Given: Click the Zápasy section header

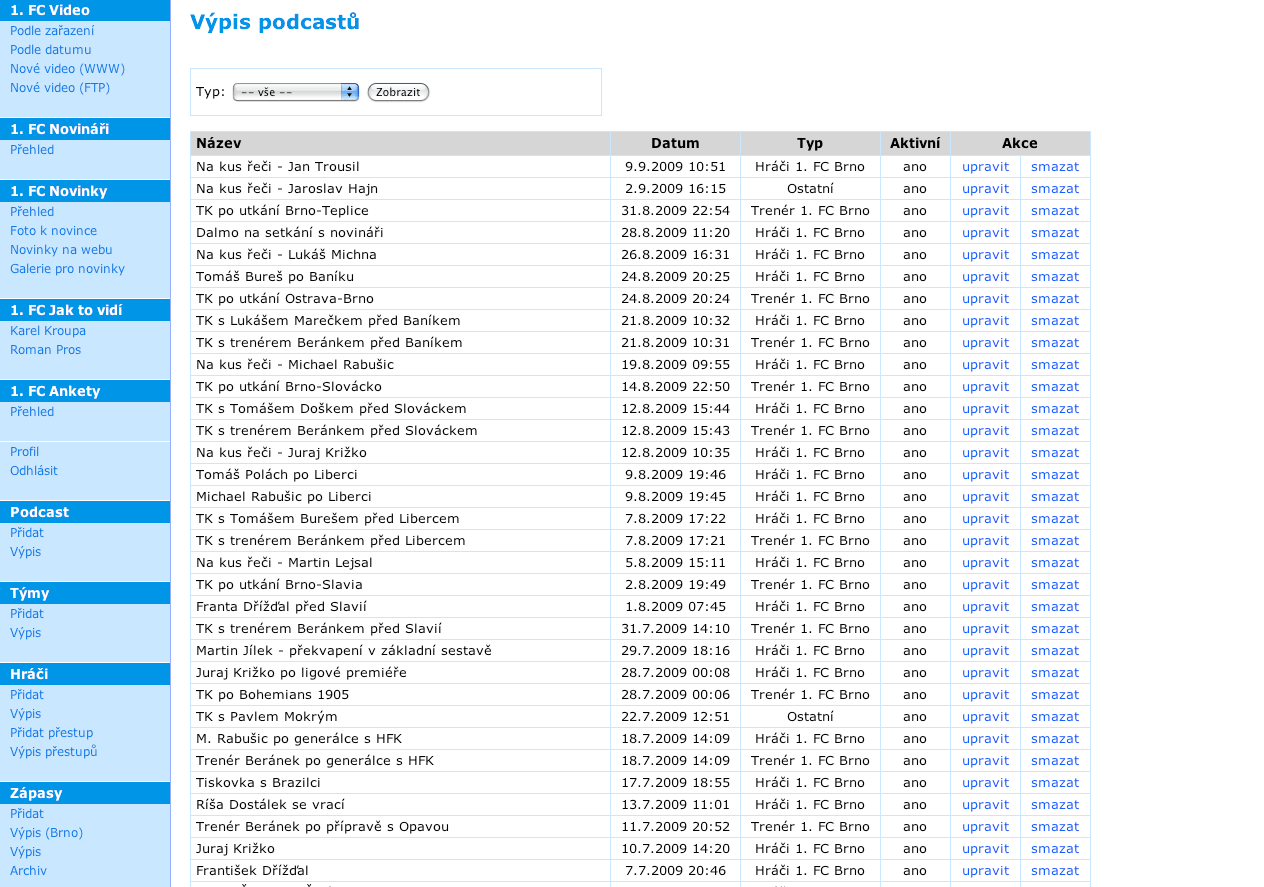Looking at the screenshot, I should pos(85,793).
